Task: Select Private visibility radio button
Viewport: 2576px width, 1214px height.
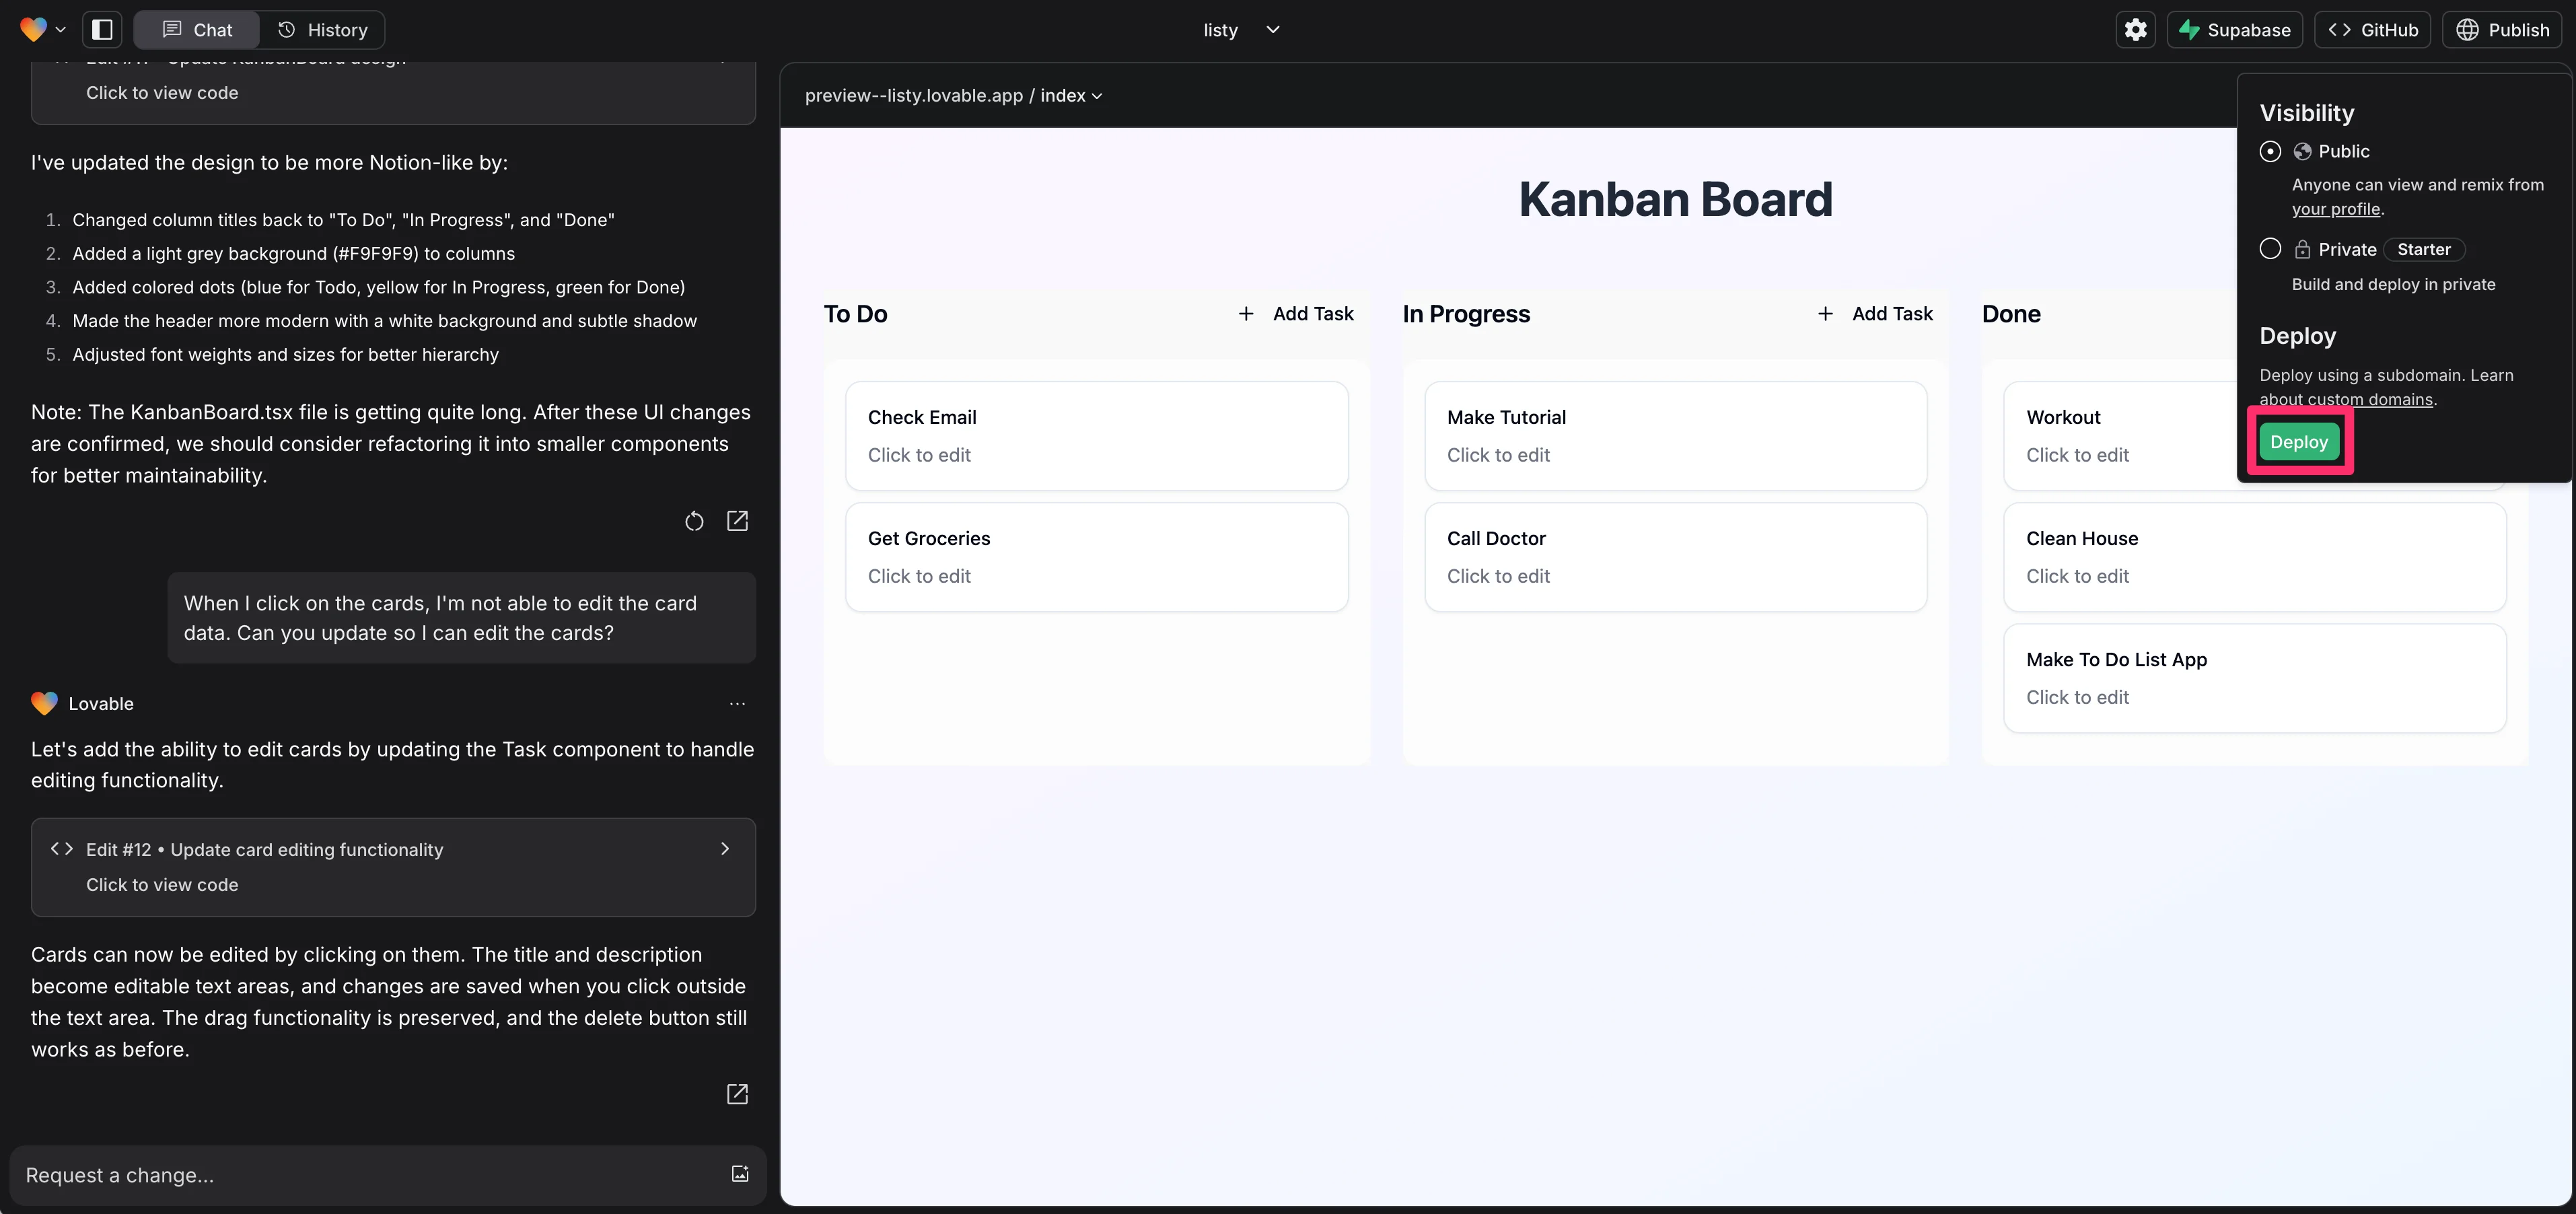Action: 2270,249
